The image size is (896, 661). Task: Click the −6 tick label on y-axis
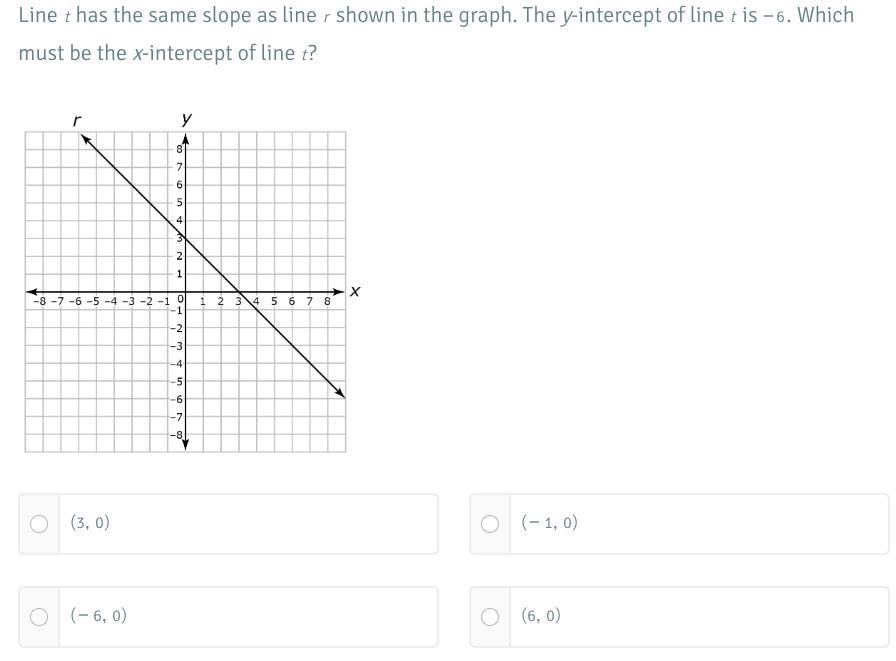[x=176, y=399]
